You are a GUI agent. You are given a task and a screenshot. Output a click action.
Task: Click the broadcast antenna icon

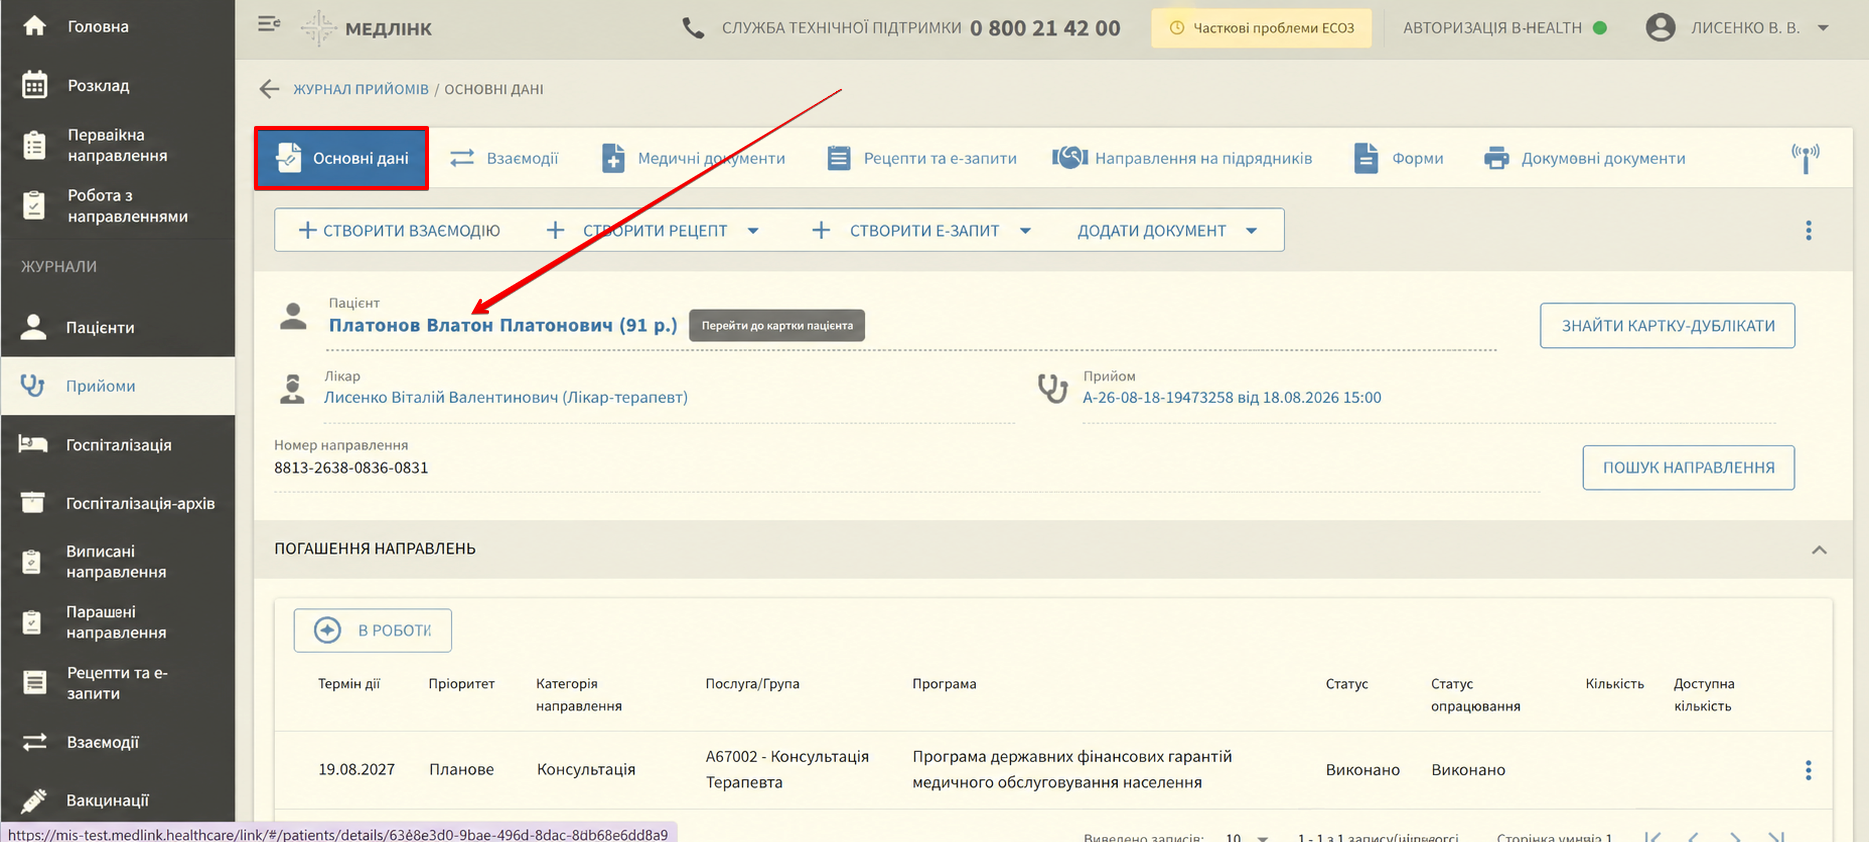pyautogui.click(x=1805, y=157)
